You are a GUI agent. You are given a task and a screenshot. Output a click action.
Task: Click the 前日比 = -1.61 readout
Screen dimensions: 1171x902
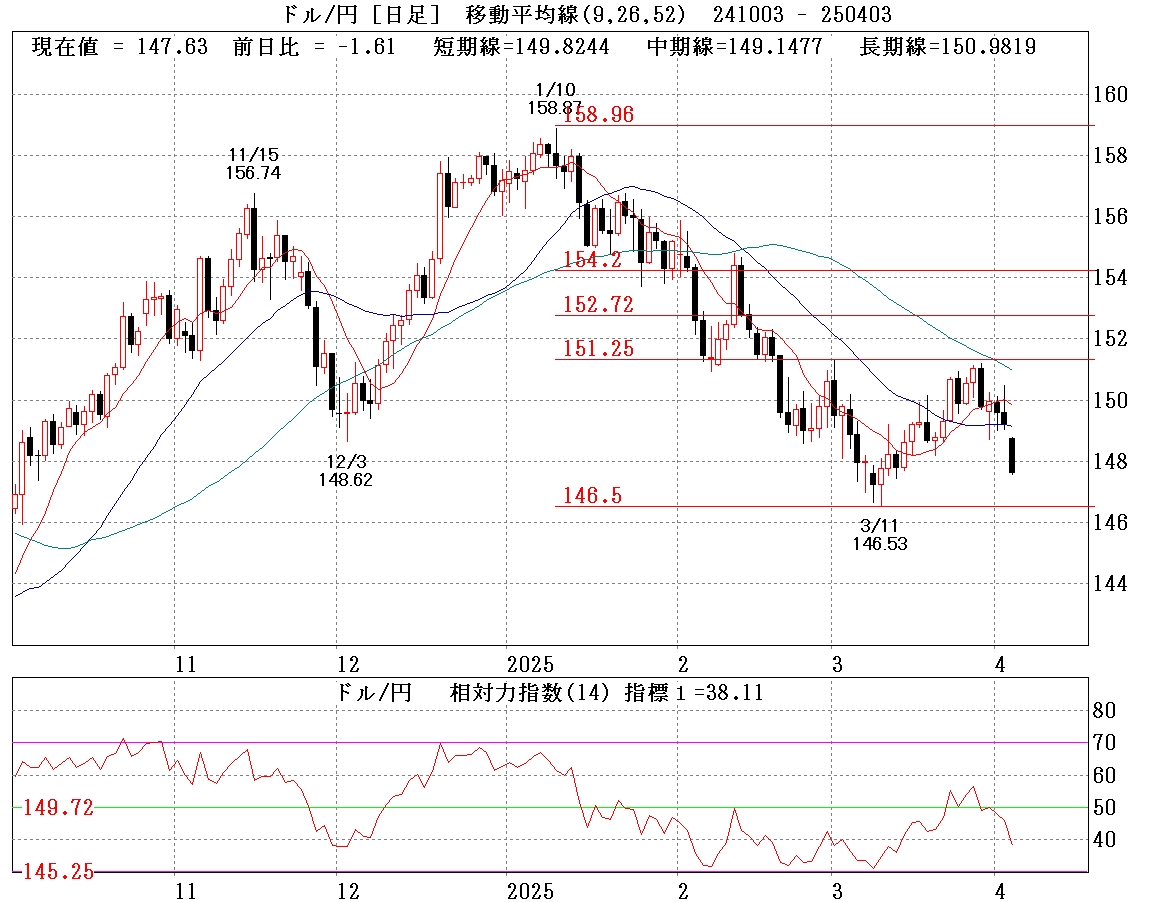(x=314, y=46)
